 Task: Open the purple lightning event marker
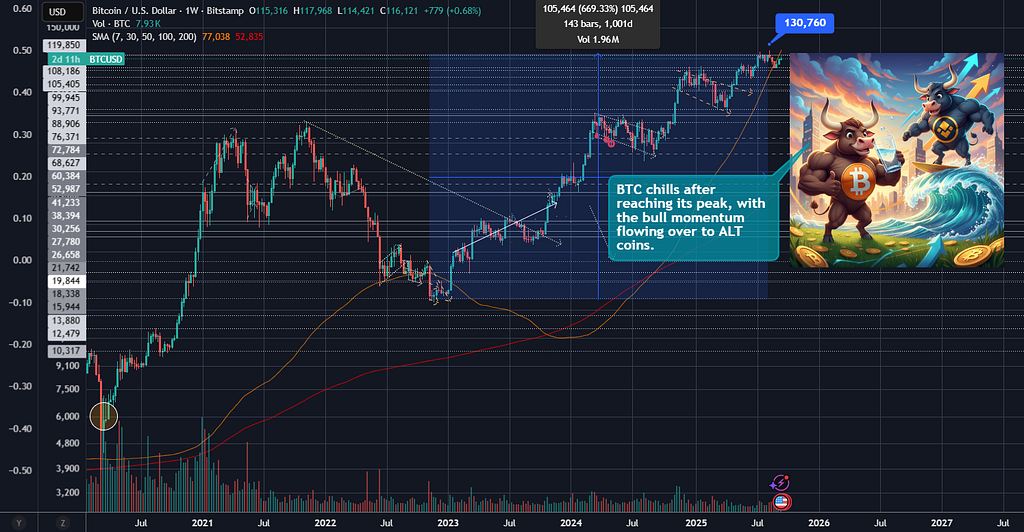tap(780, 483)
